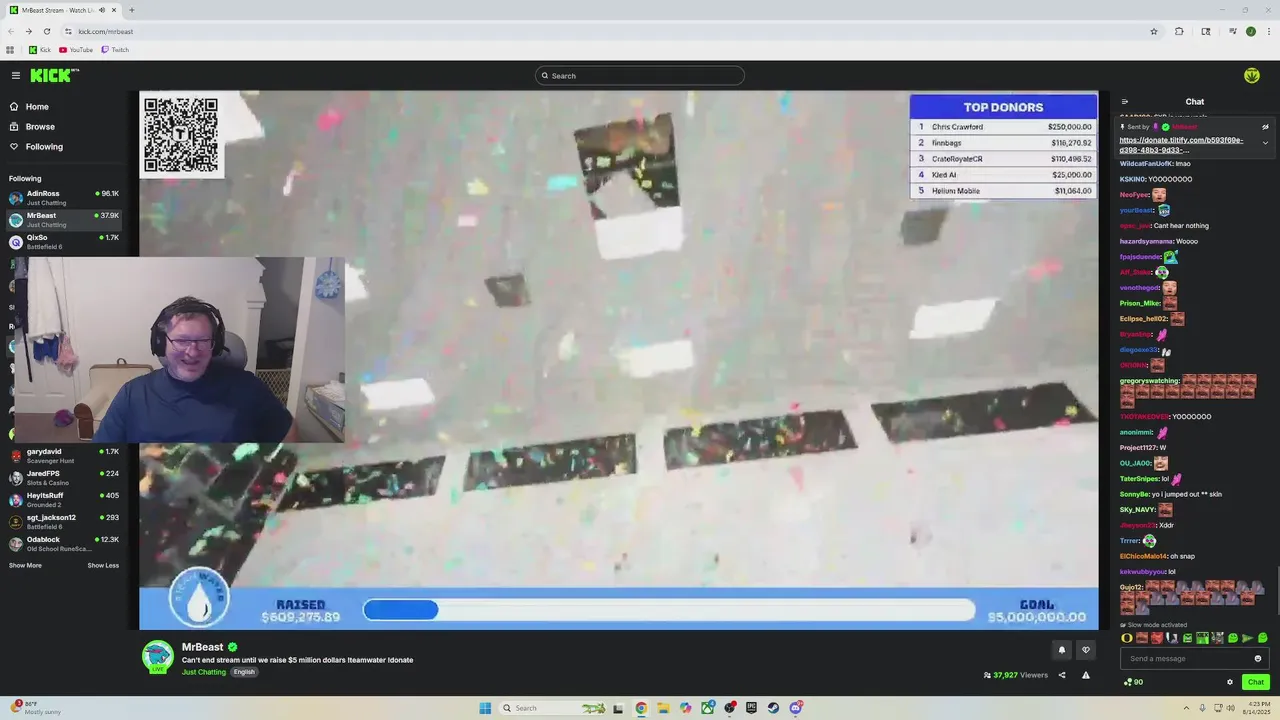Image resolution: width=1280 pixels, height=720 pixels.
Task: Open the pinned donate.tiltify.com link
Action: [1181, 145]
